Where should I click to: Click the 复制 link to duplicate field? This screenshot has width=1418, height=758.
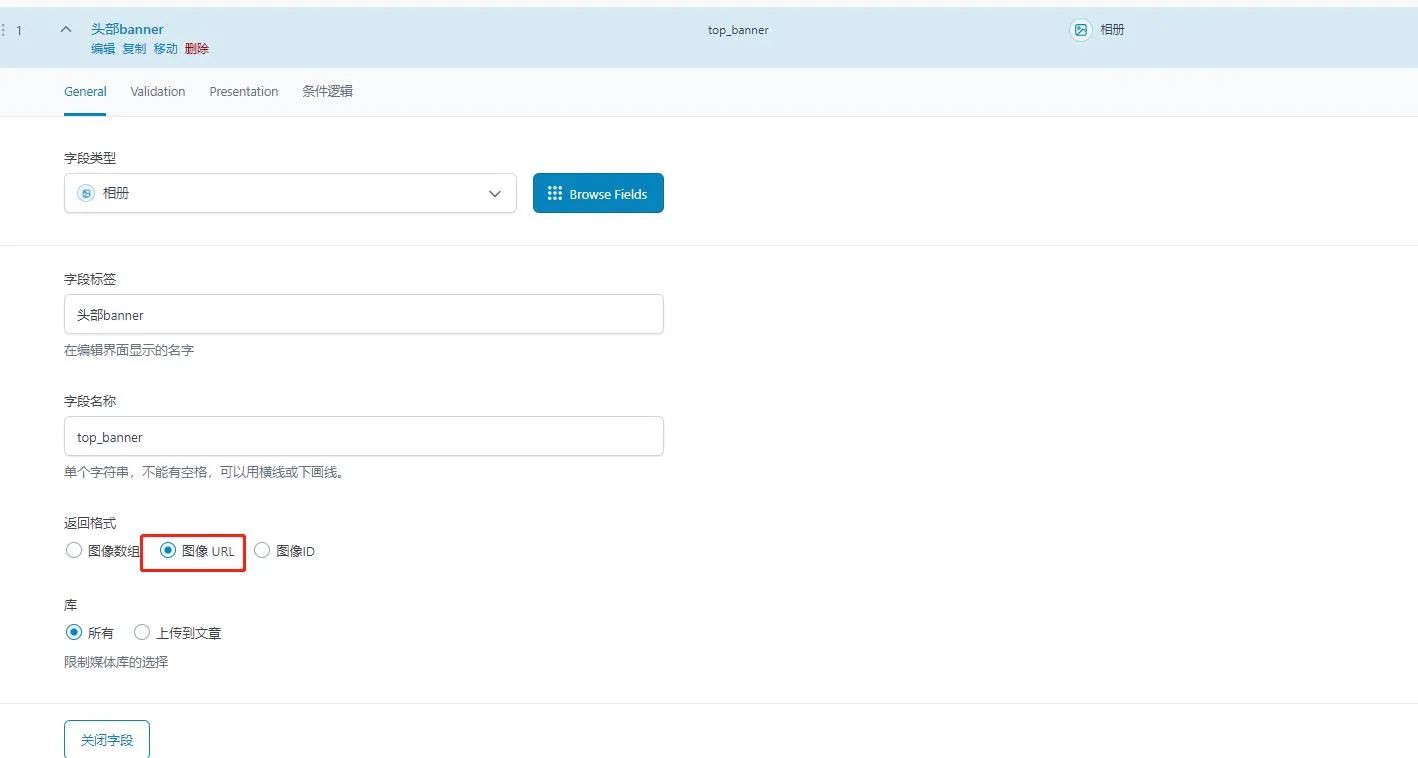point(134,48)
